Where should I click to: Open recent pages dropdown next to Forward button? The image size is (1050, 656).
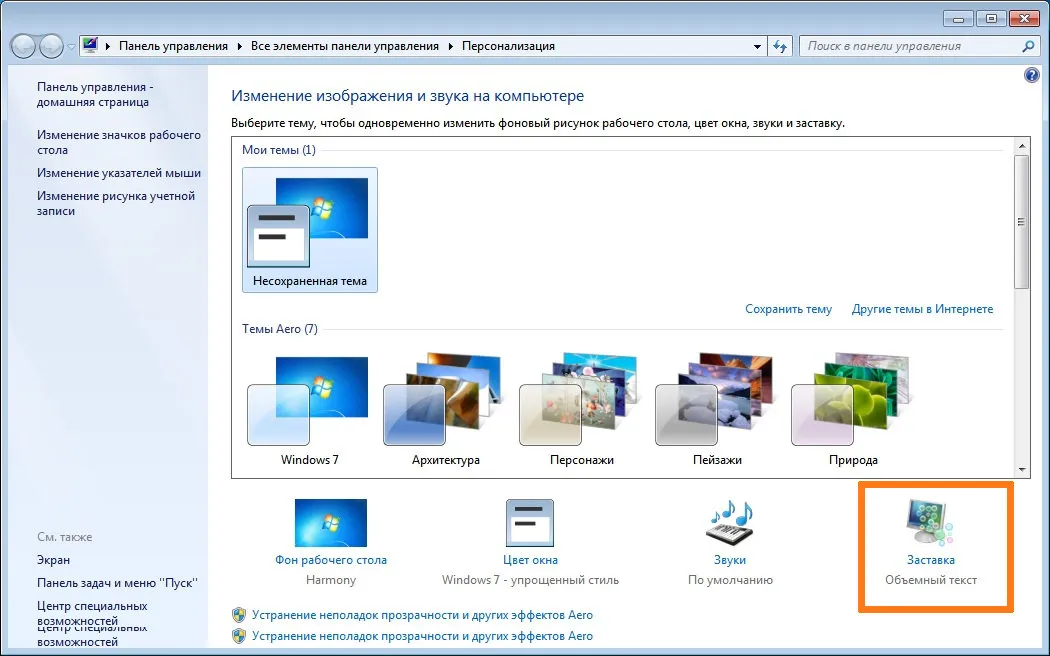pyautogui.click(x=71, y=47)
